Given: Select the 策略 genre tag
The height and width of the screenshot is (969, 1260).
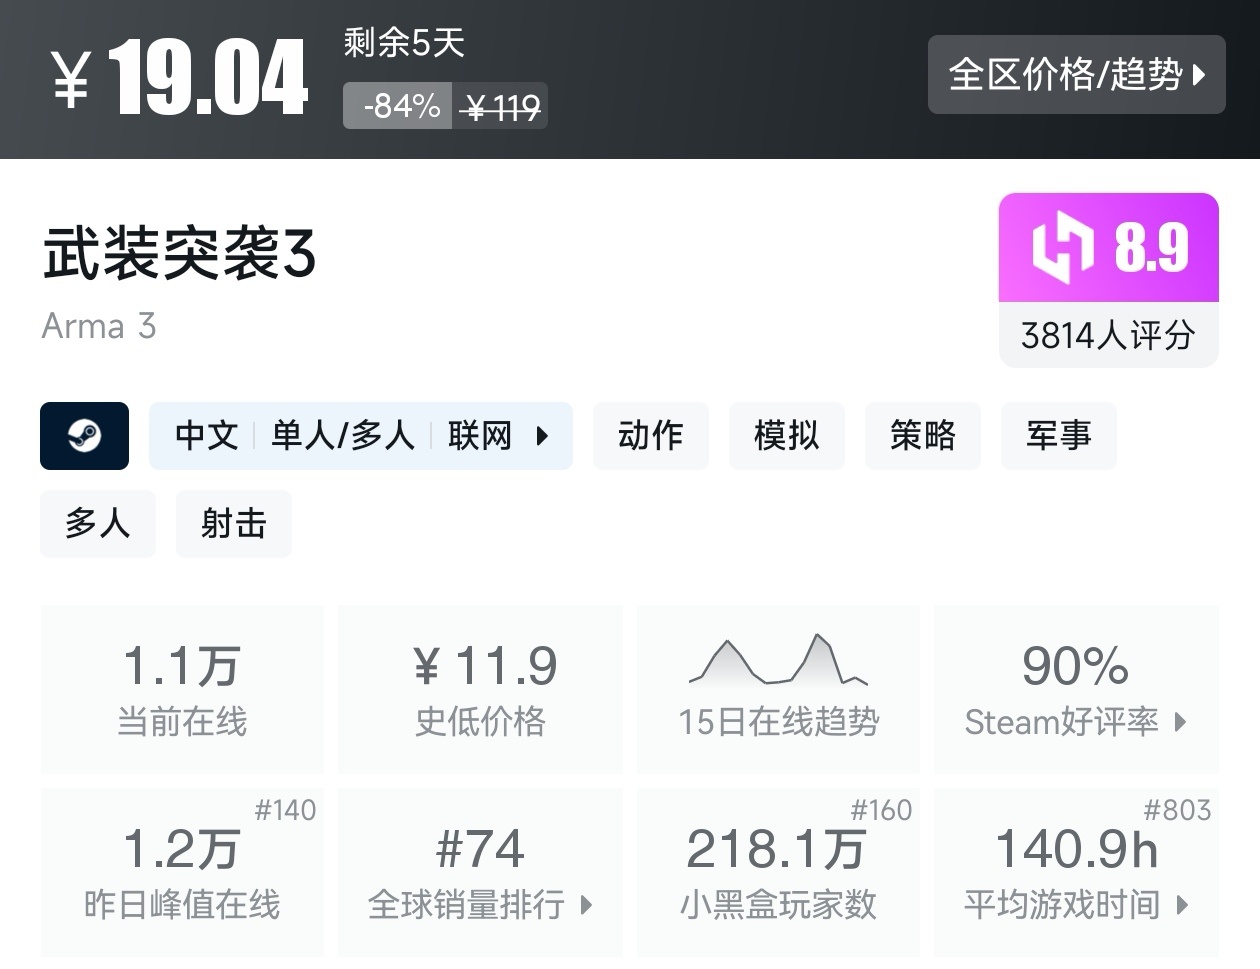Looking at the screenshot, I should pos(922,436).
